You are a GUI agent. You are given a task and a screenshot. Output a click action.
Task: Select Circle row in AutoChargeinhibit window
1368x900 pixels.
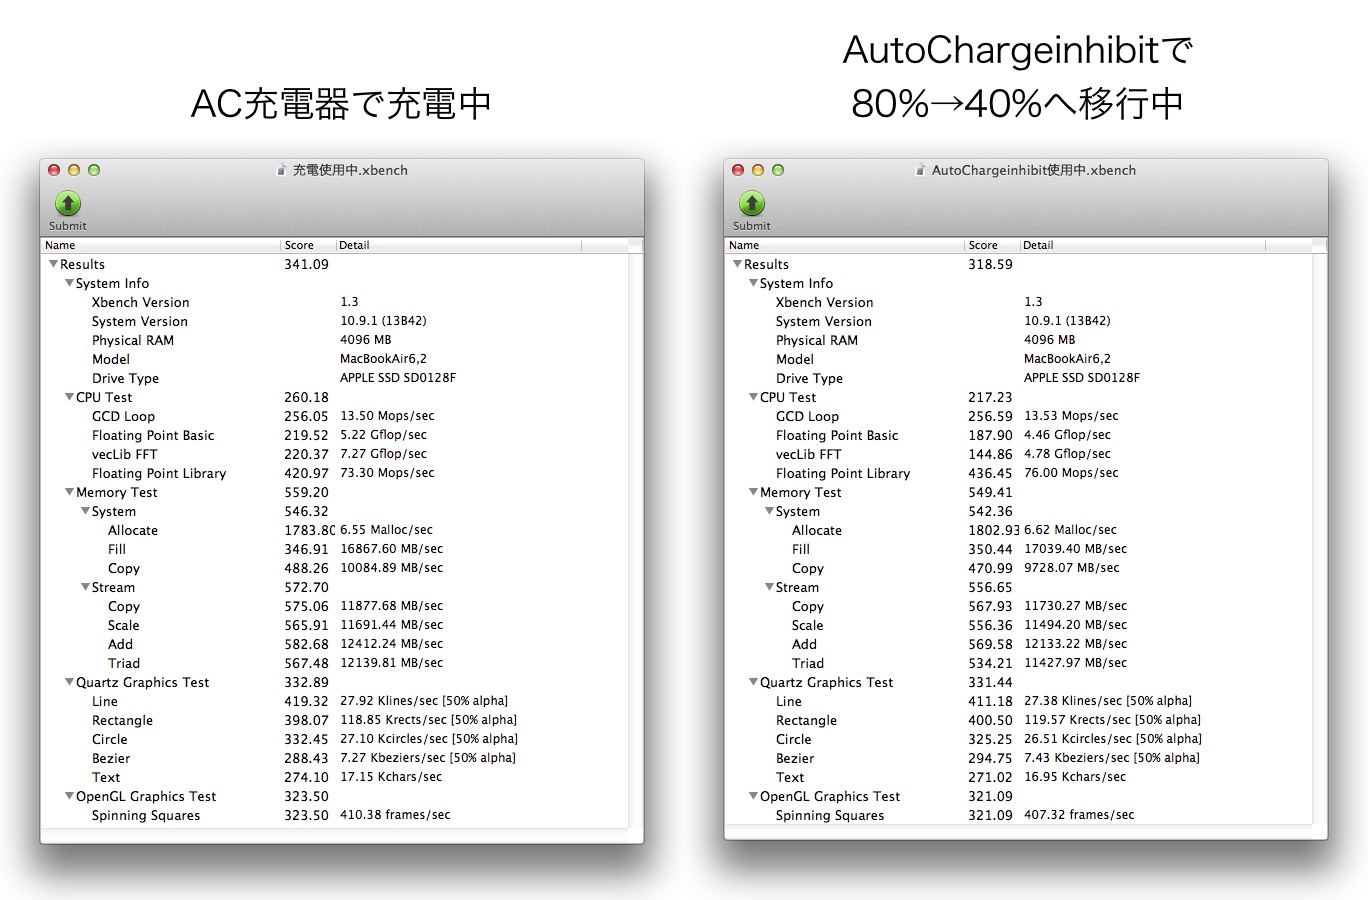(1019, 739)
